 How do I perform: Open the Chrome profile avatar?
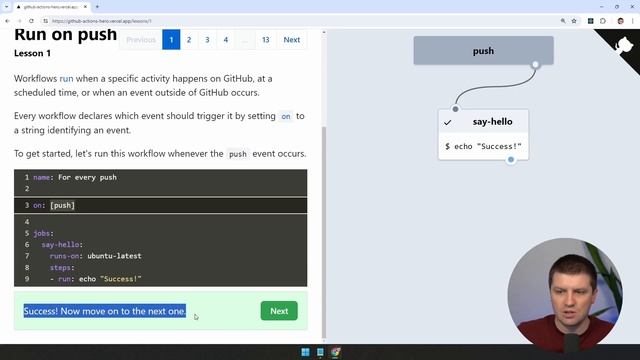pyautogui.click(x=620, y=21)
